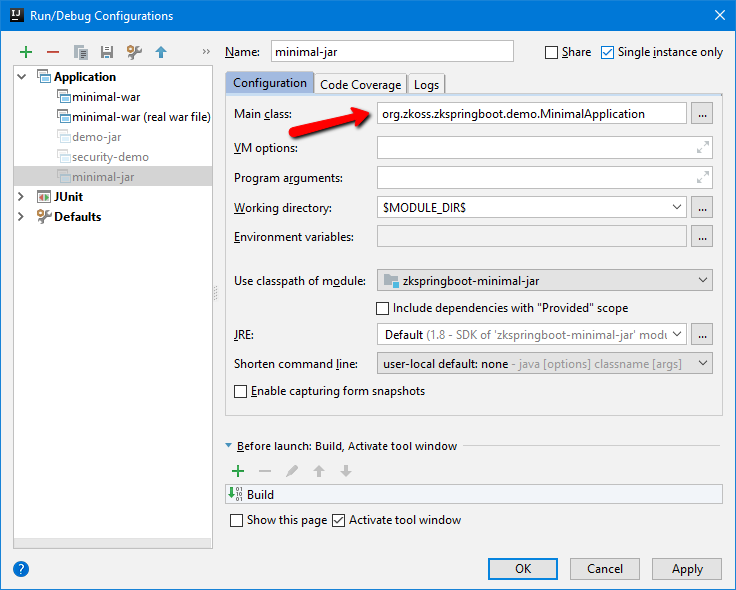Expand the JUnit tree node
This screenshot has width=736, height=590.
pyautogui.click(x=21, y=197)
